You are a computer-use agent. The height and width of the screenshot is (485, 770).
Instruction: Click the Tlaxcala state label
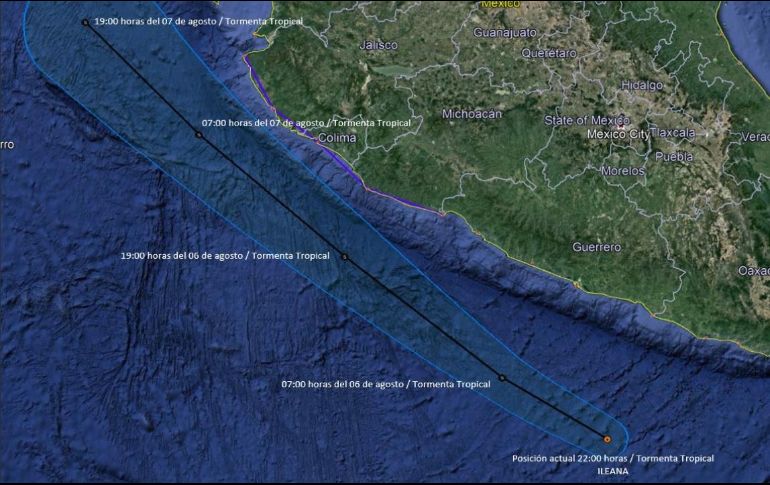click(673, 133)
